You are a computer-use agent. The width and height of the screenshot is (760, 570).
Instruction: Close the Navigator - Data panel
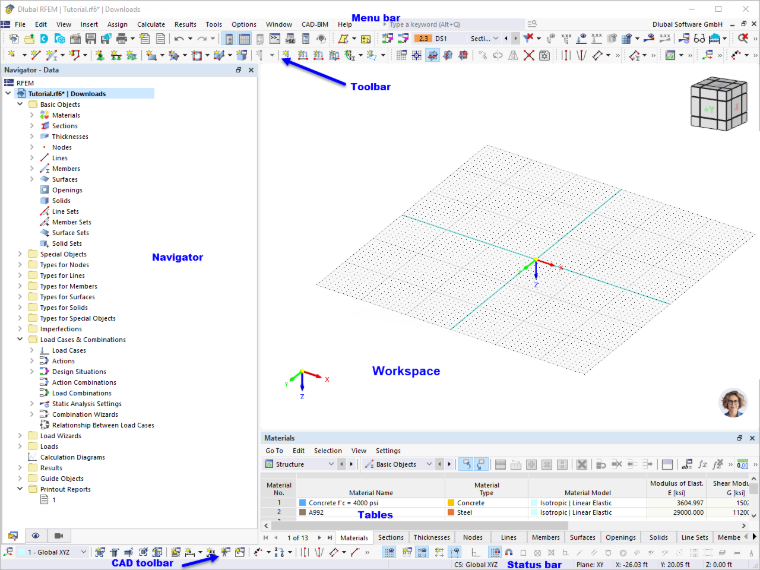251,70
